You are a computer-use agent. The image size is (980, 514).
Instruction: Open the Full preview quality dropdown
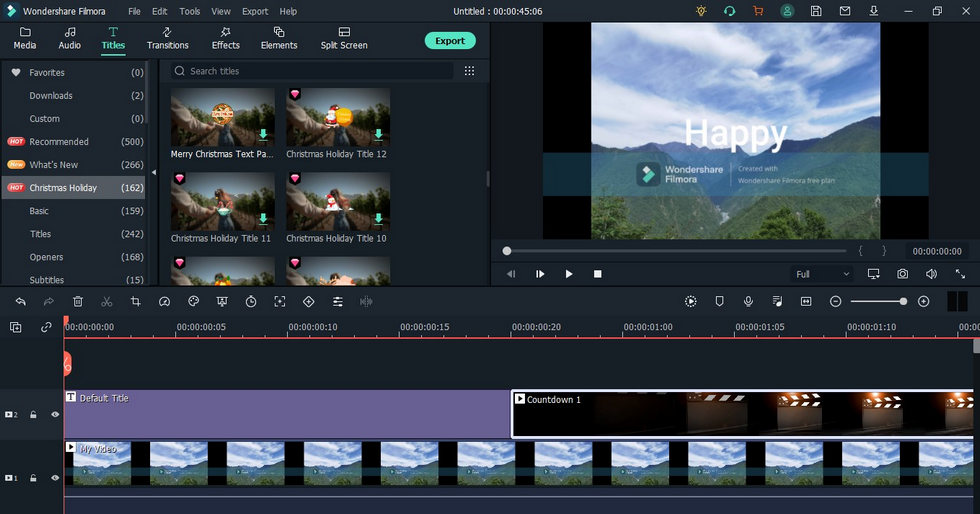point(822,274)
